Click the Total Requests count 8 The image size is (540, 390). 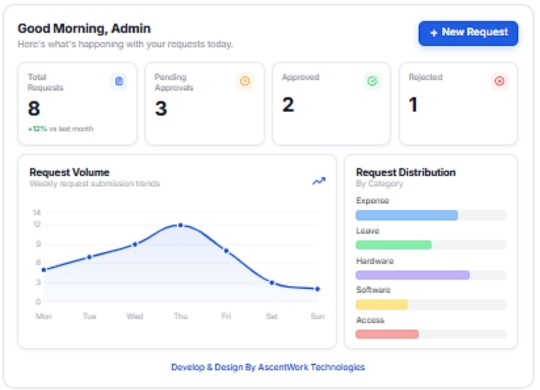[x=34, y=109]
